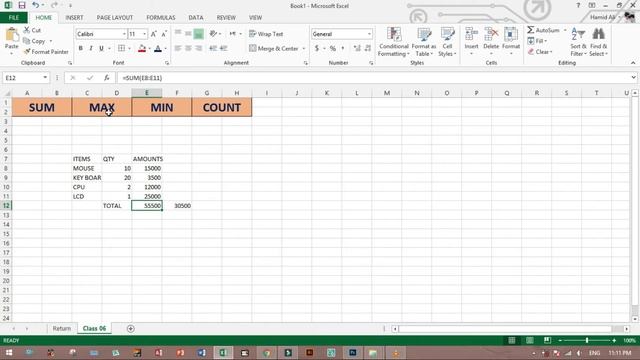The height and width of the screenshot is (360, 640).
Task: Apply the borders icon
Action: click(121, 48)
